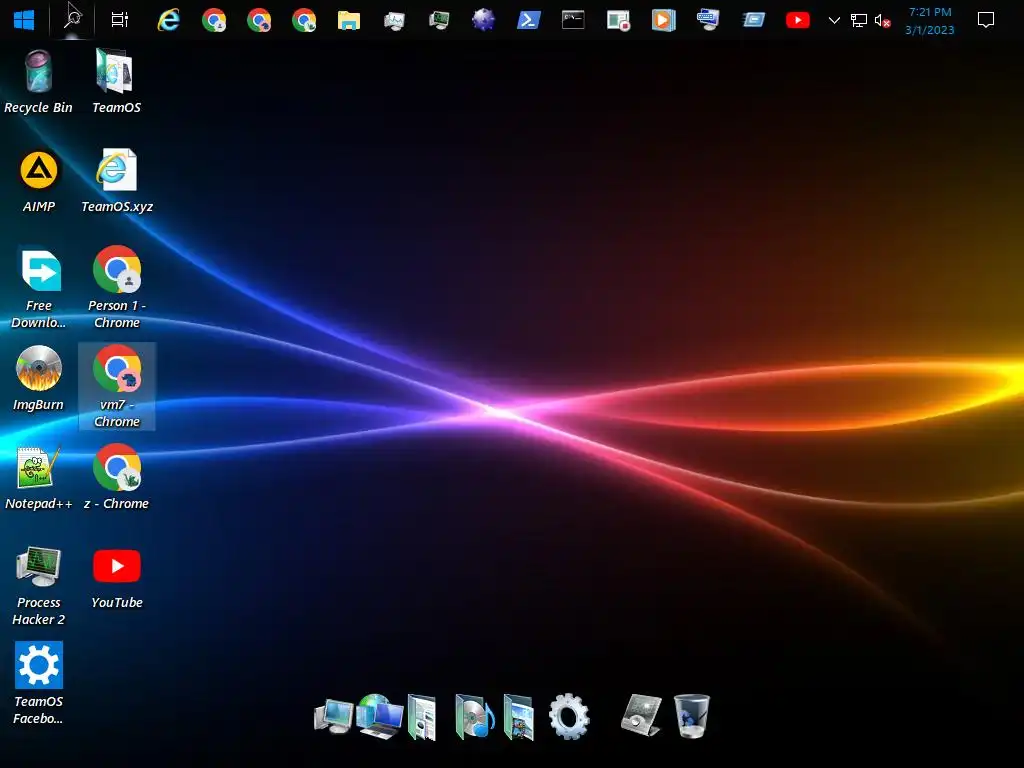Open the TeamOS.xyz internet shortcut
The width and height of the screenshot is (1024, 768).
(x=117, y=181)
